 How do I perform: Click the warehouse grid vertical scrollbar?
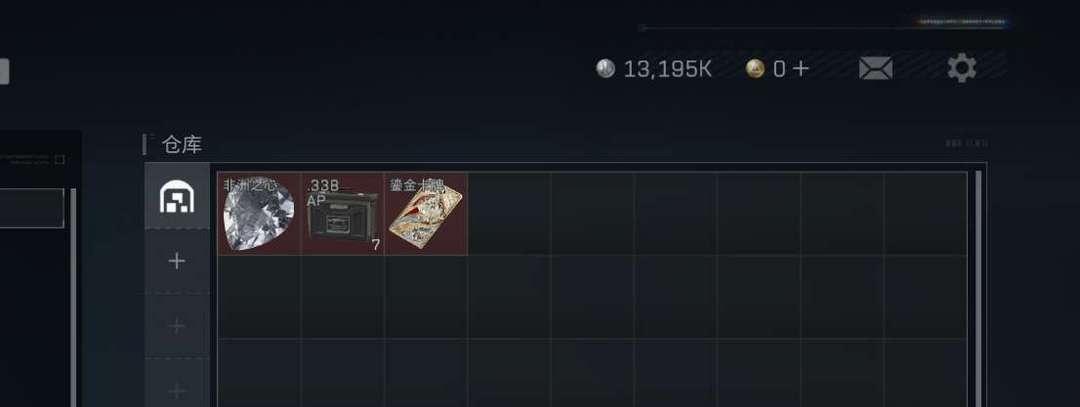tap(978, 289)
